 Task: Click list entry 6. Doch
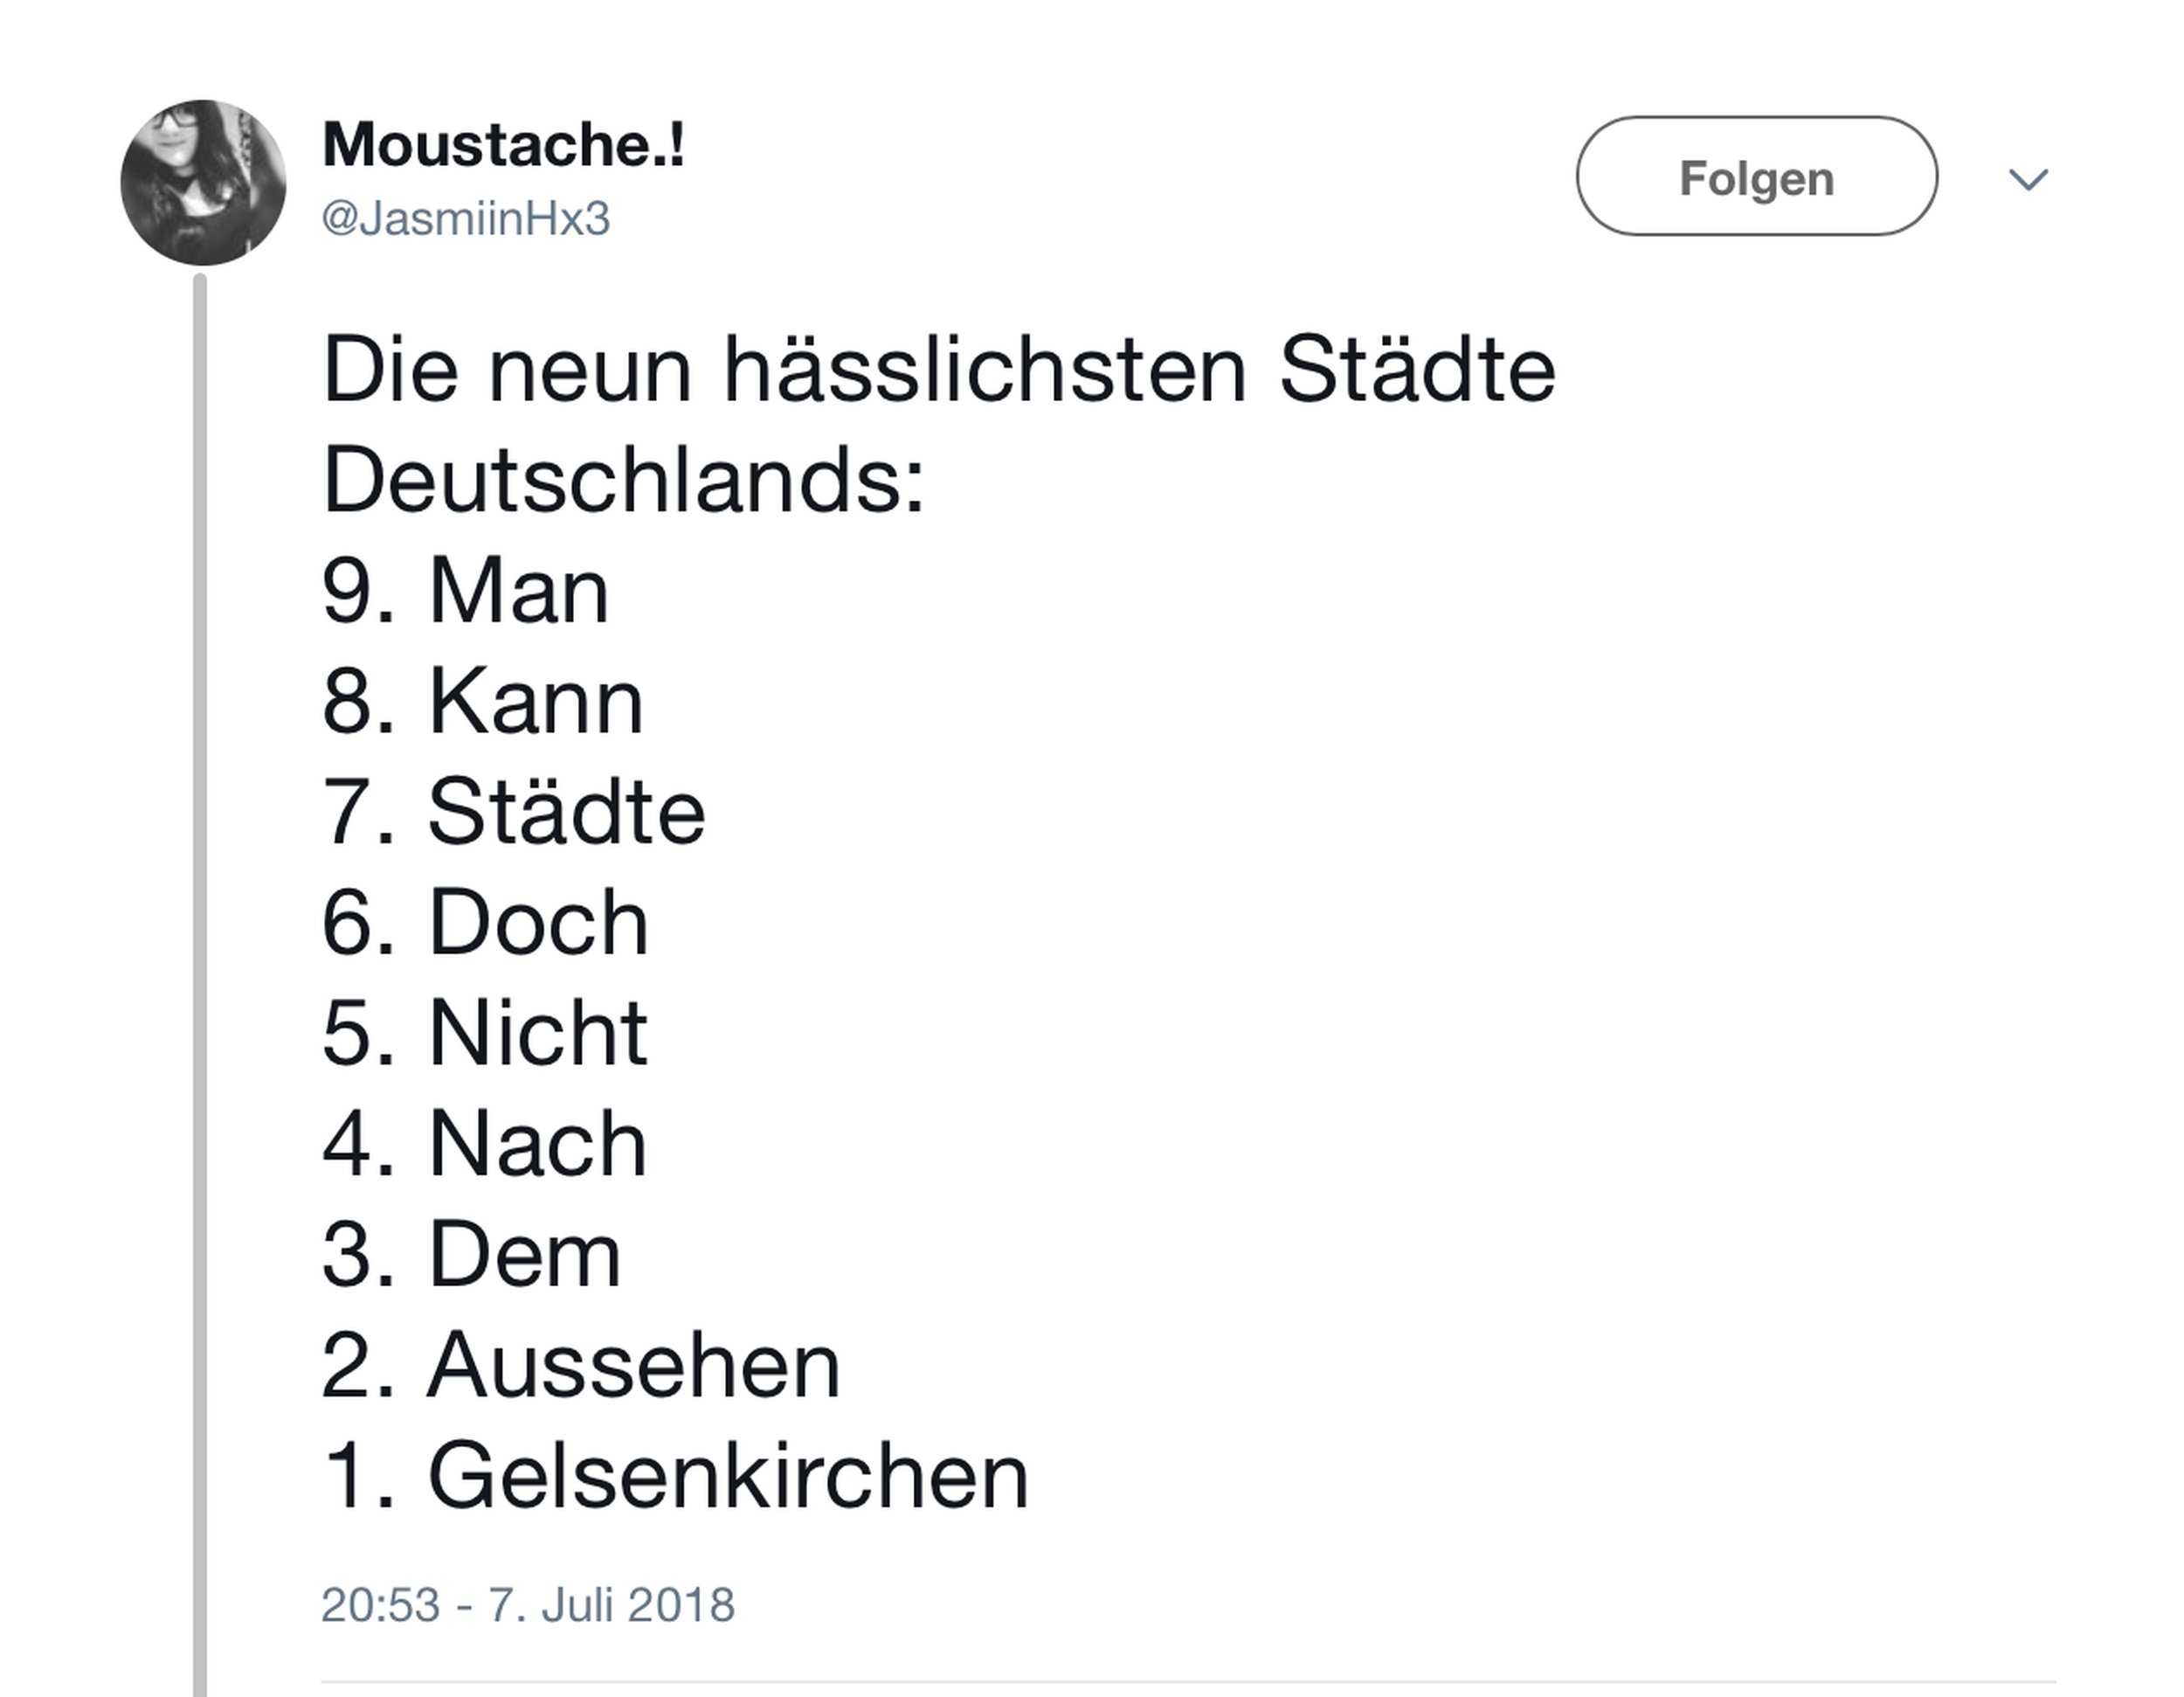[486, 923]
